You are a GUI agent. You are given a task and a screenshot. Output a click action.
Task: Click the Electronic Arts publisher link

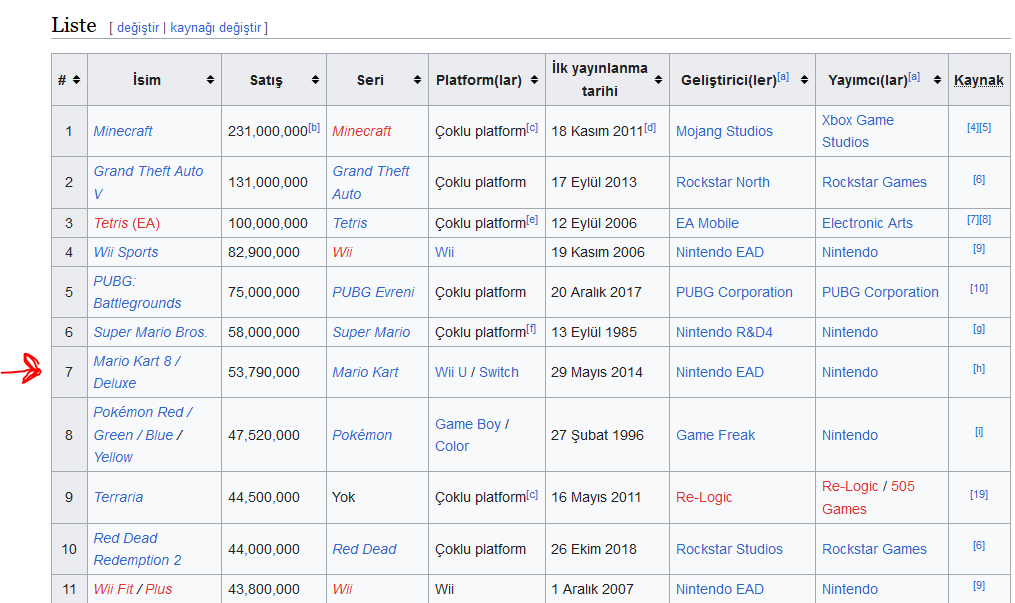point(867,223)
